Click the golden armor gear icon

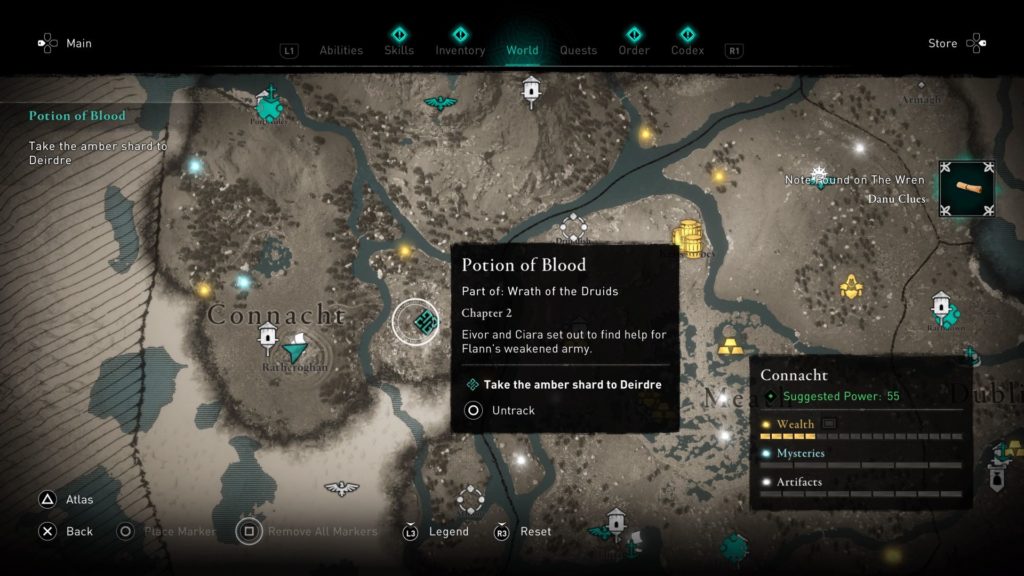[x=851, y=287]
